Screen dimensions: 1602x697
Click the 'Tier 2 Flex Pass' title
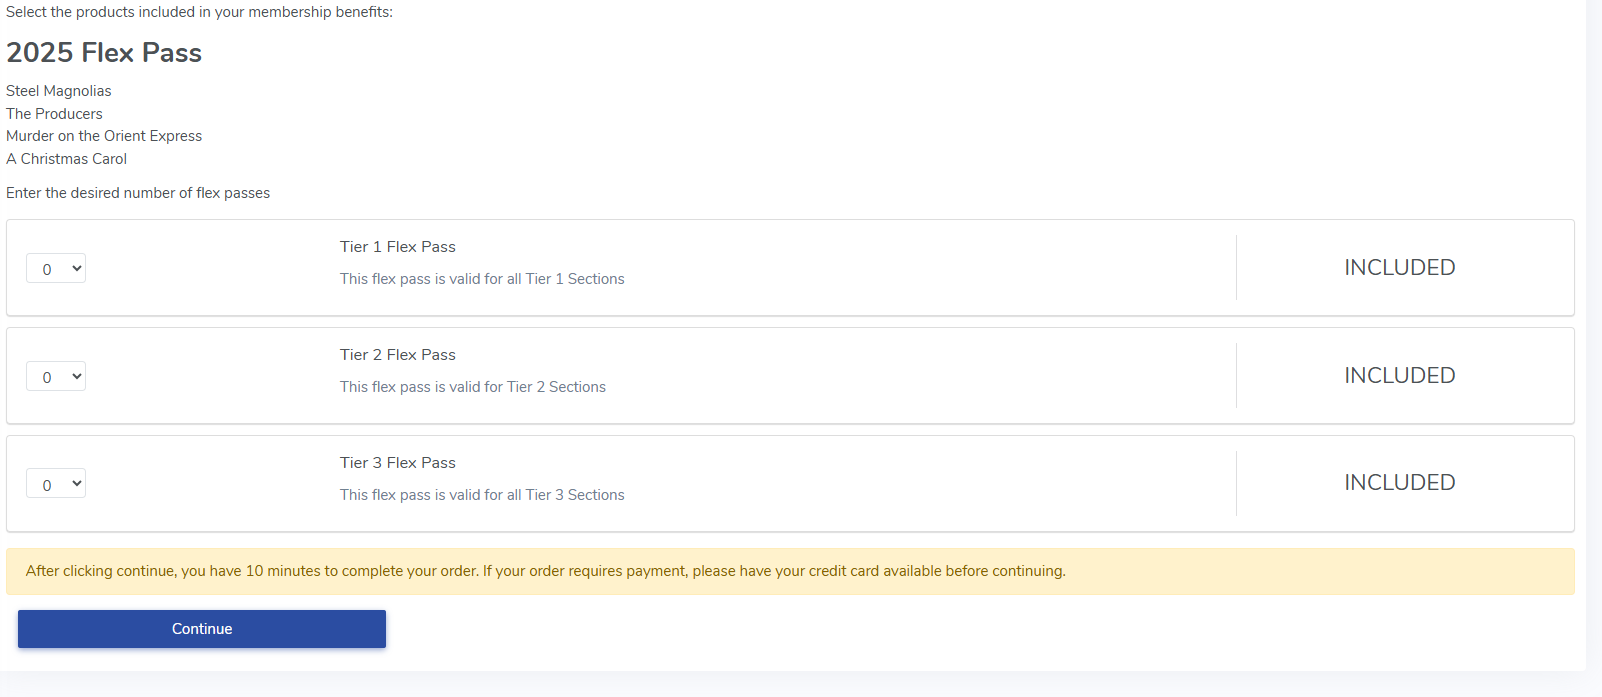click(398, 355)
